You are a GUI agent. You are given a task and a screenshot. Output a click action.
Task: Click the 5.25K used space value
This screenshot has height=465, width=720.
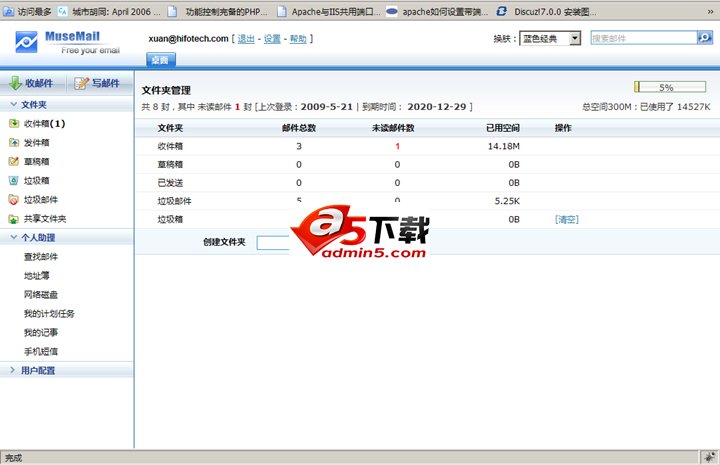coord(507,201)
